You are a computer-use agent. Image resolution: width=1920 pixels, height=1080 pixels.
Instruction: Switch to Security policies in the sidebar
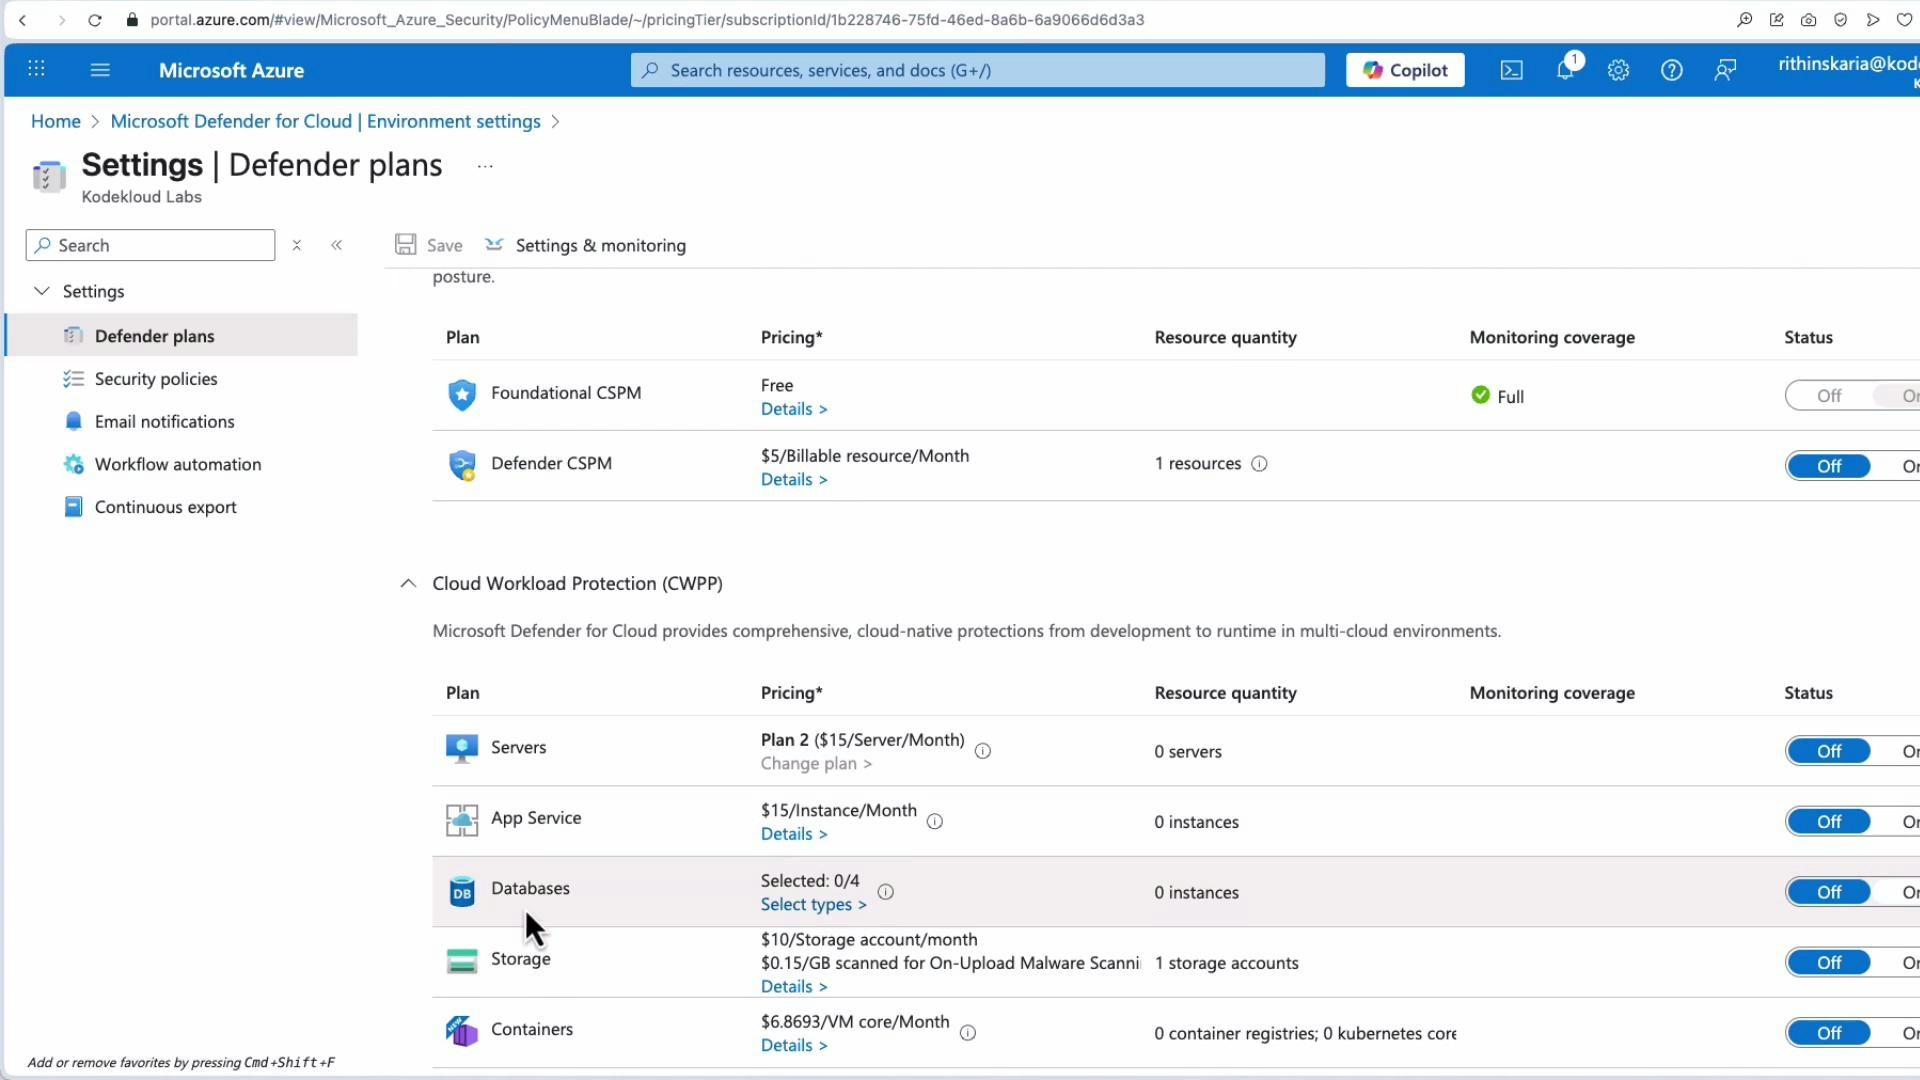pos(155,378)
